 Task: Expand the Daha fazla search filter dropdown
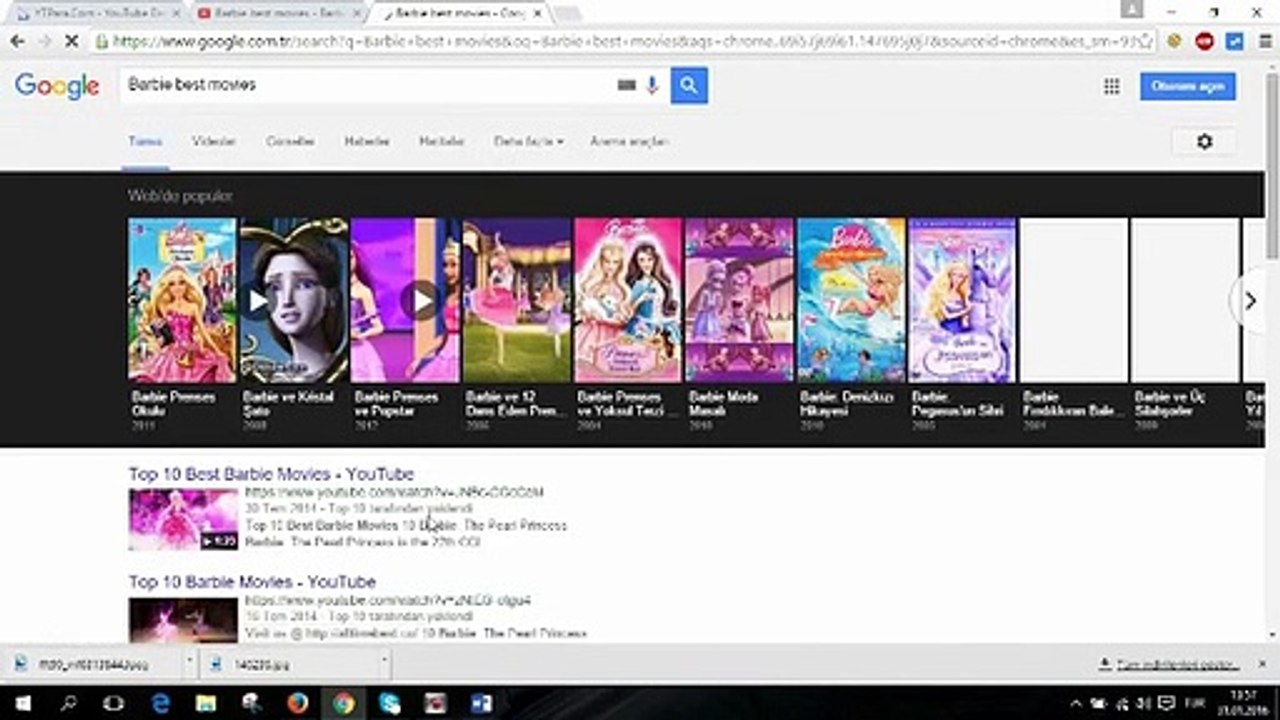pyautogui.click(x=528, y=142)
